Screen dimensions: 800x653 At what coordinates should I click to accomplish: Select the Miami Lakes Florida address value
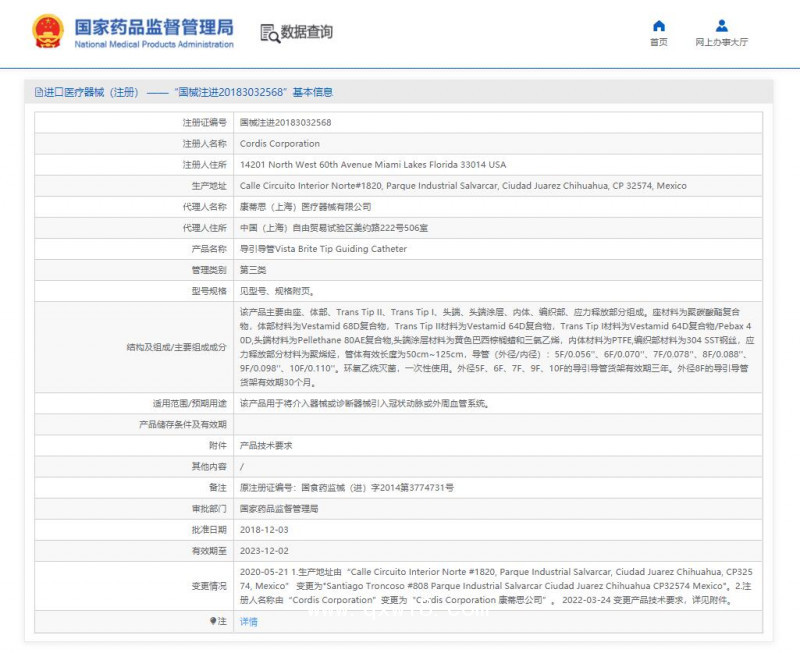point(373,165)
